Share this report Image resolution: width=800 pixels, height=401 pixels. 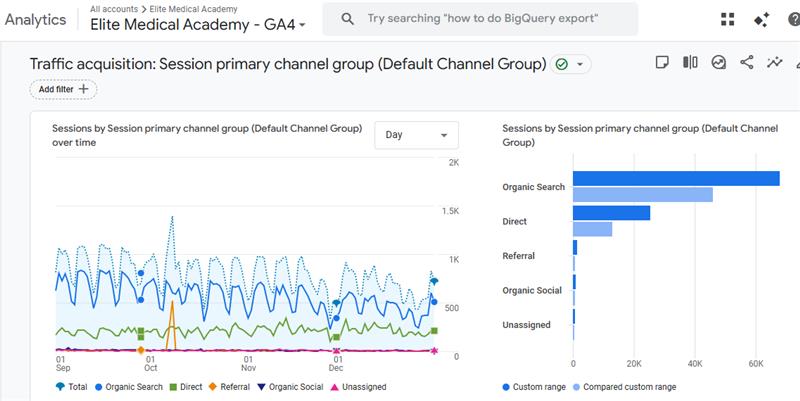click(x=746, y=62)
